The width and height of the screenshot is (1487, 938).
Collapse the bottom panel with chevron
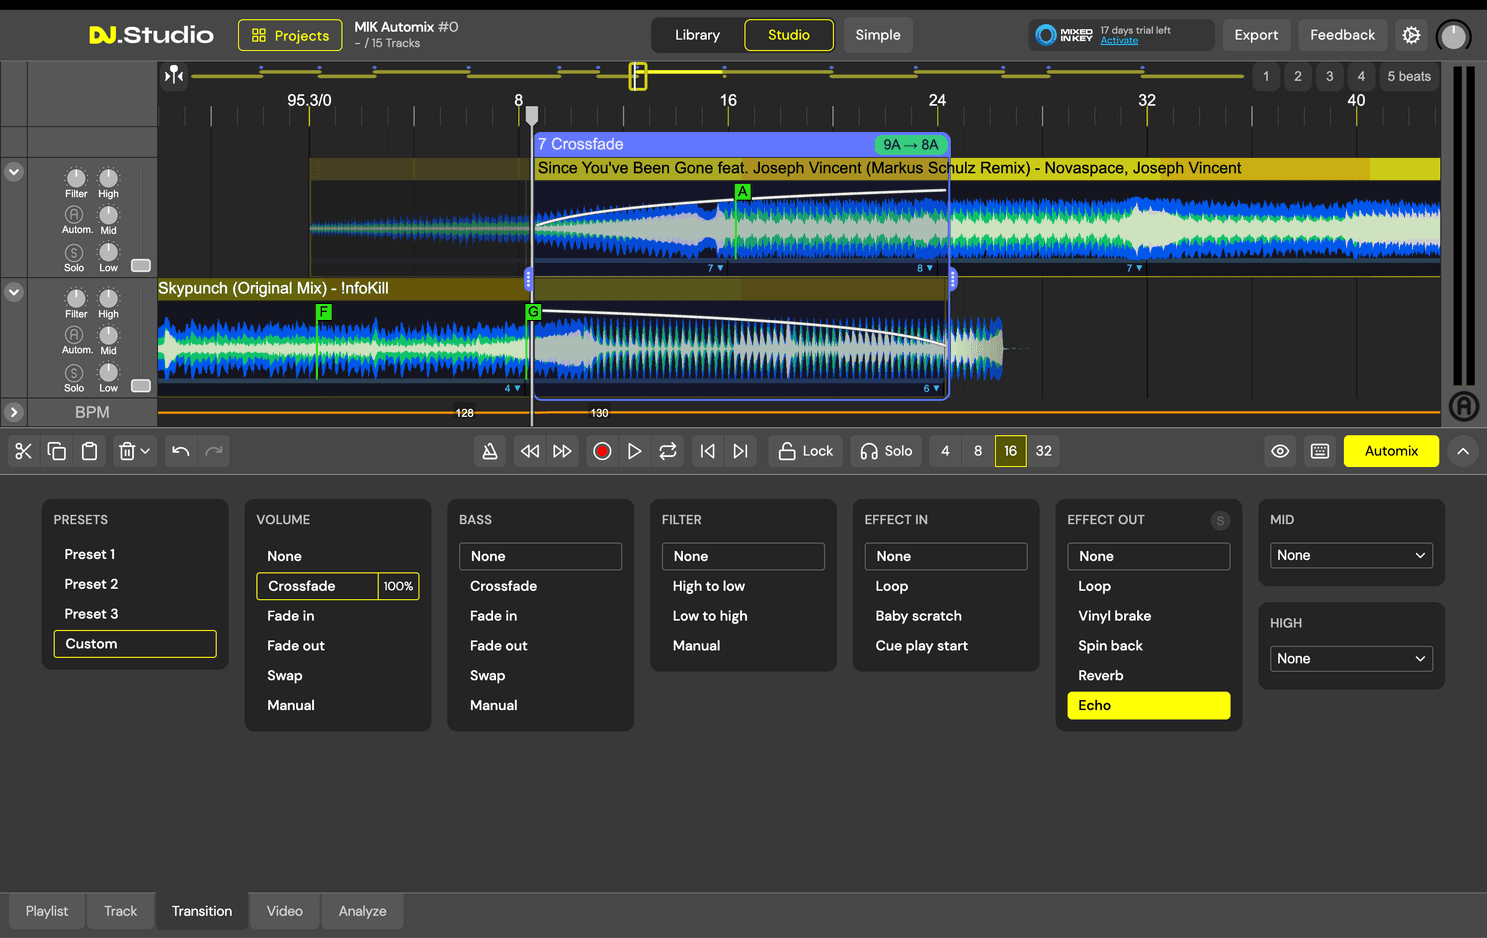(1463, 451)
